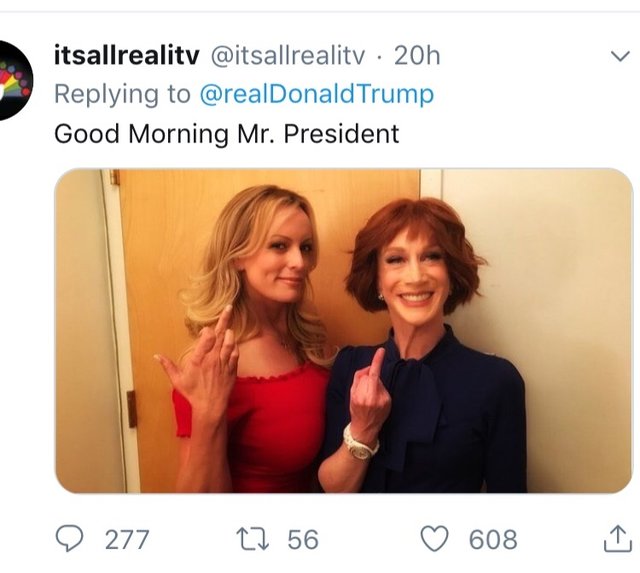The height and width of the screenshot is (573, 640).
Task: Tap the 56 retweet count
Action: coord(302,540)
